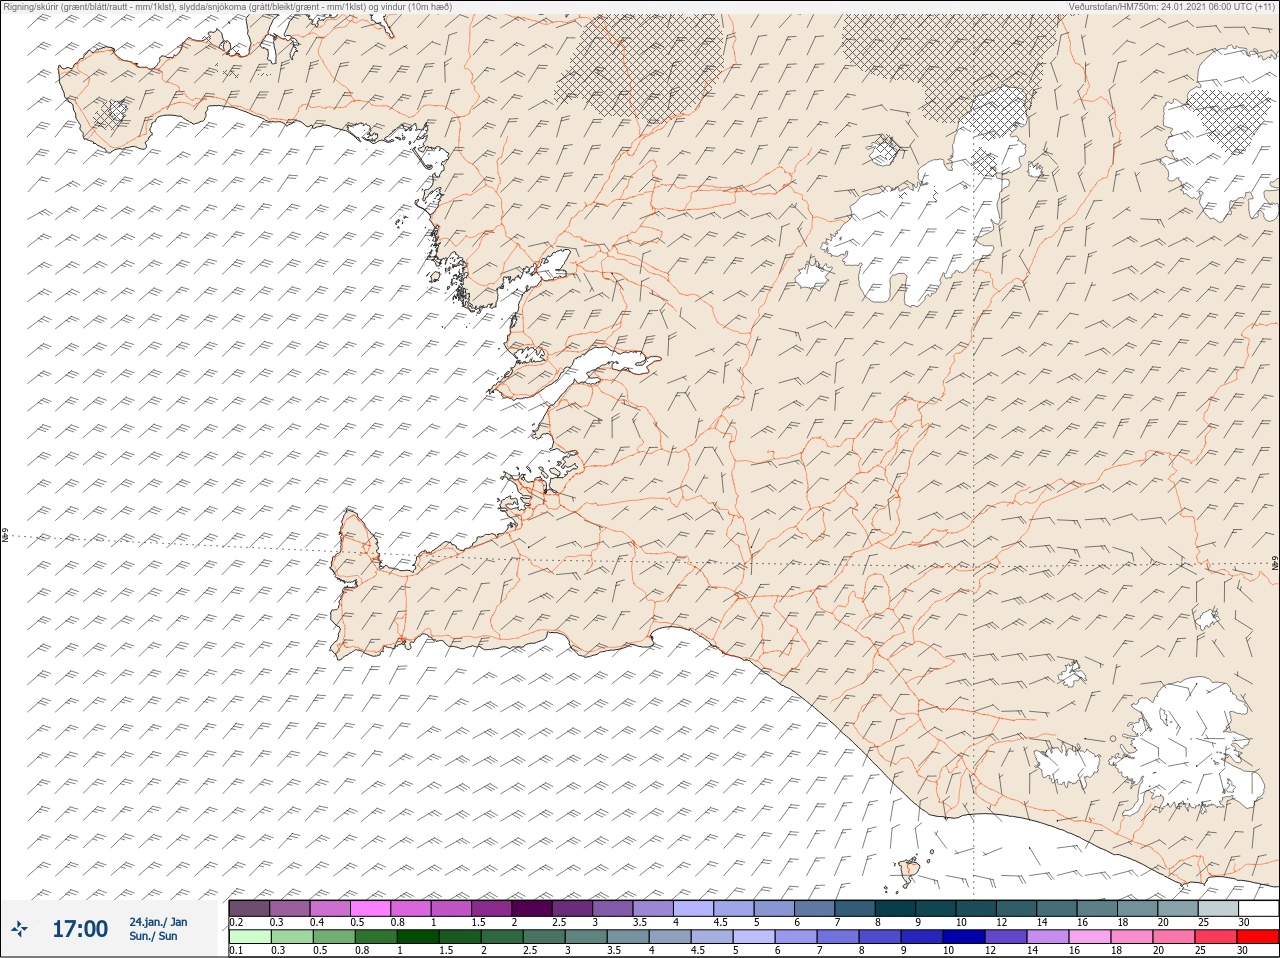Select the top legend swatch between 3.5 and 4
The width and height of the screenshot is (1280, 958).
point(653,908)
